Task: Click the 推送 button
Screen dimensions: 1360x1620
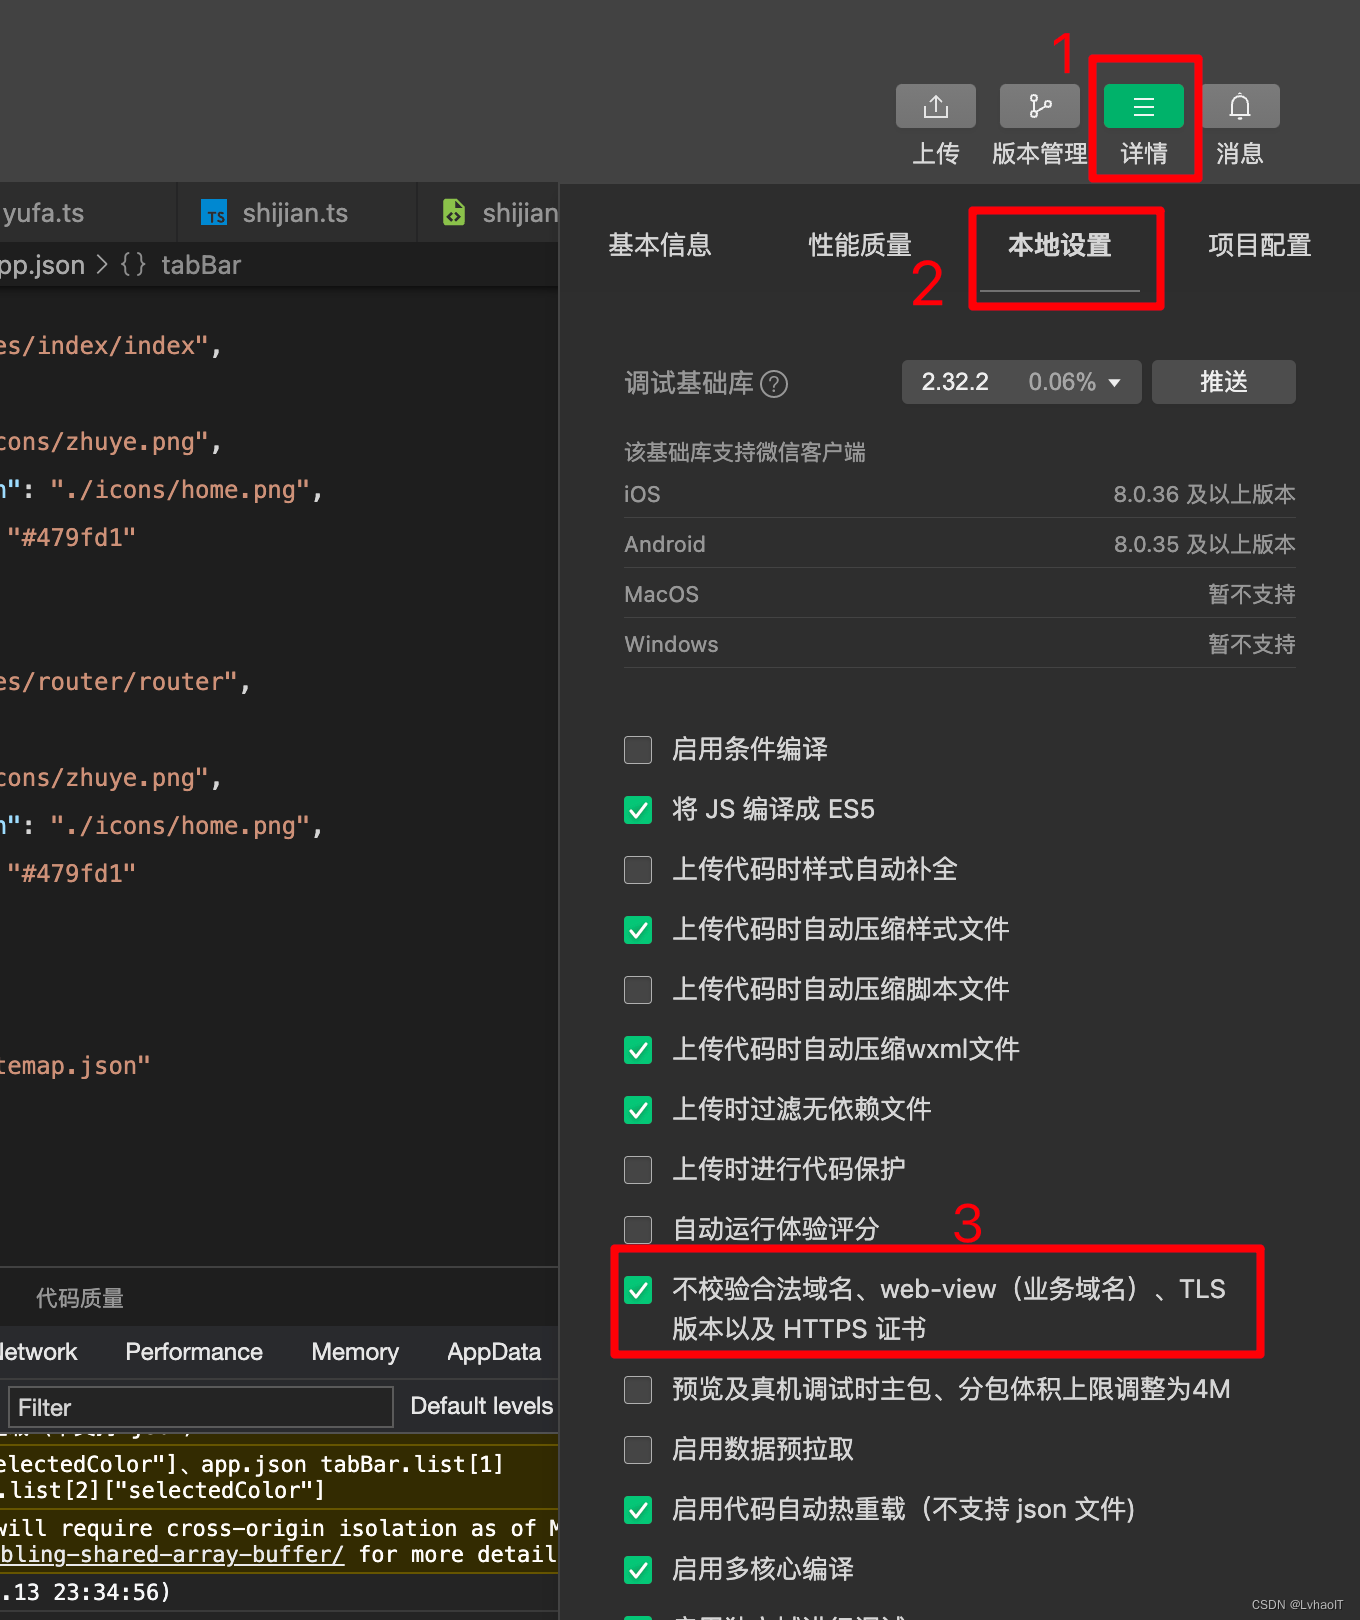Action: [1224, 382]
